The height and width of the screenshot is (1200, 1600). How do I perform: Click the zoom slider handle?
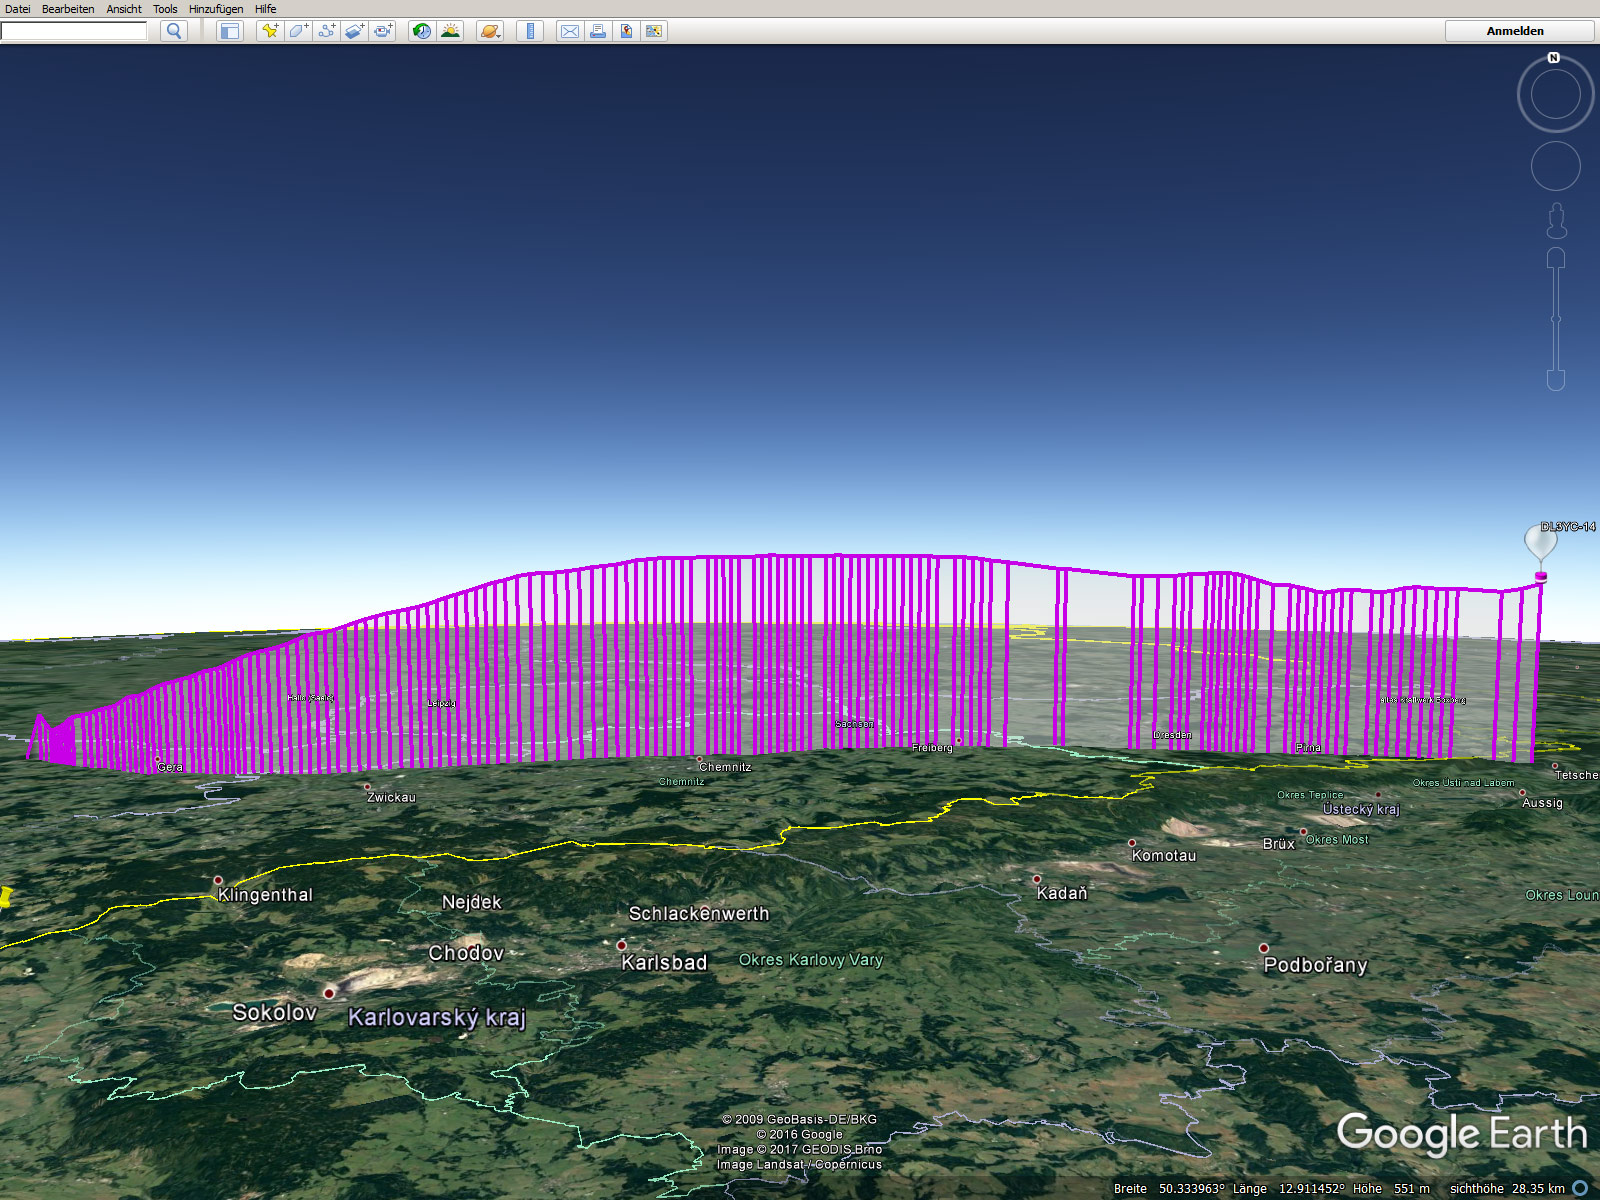(x=1556, y=319)
